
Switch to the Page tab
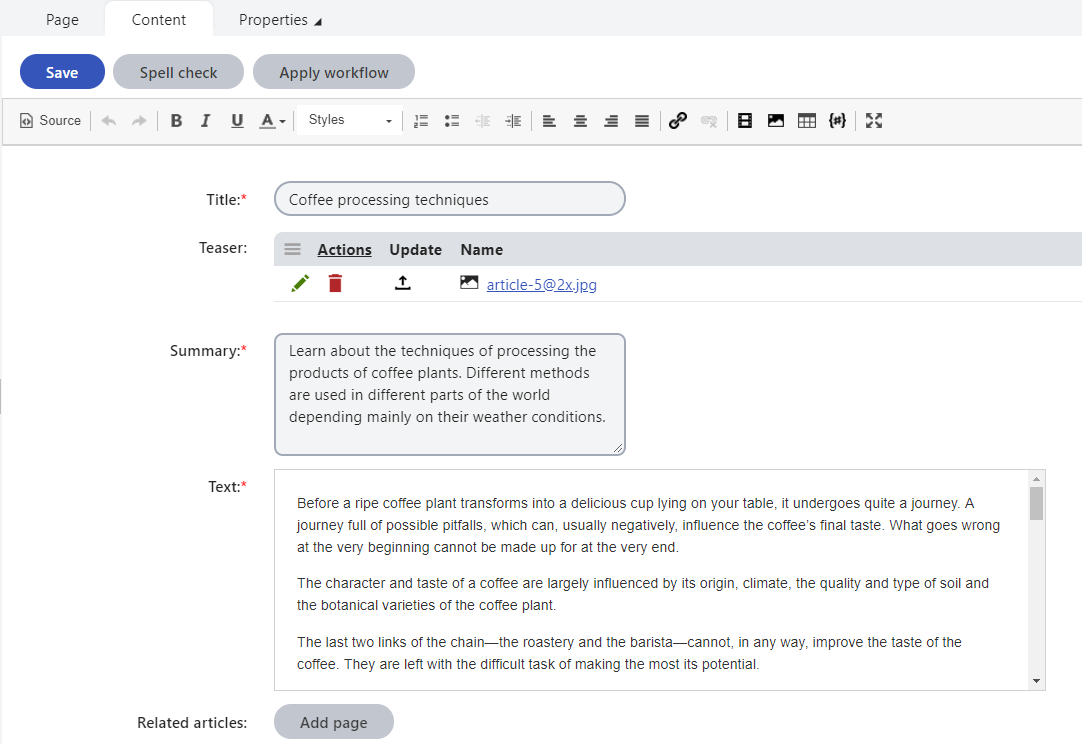(62, 20)
